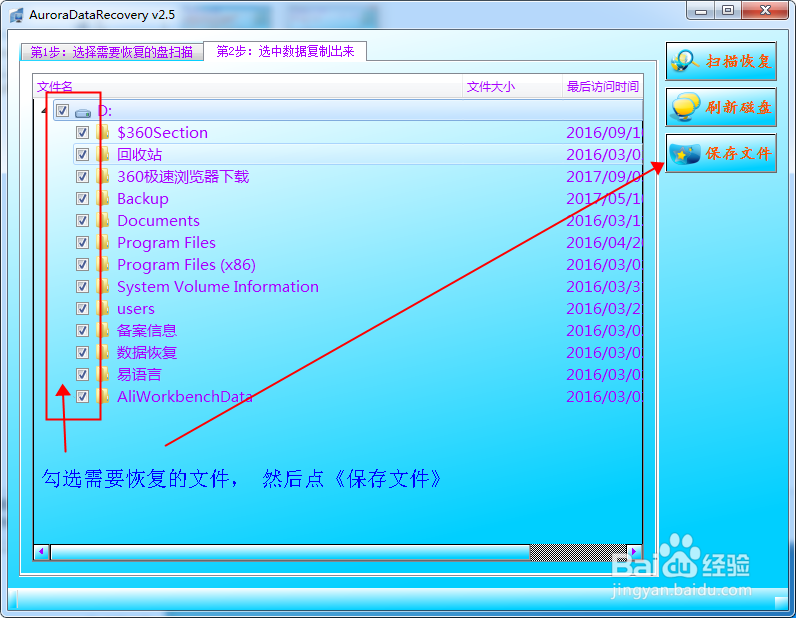Toggle the Program Files (x86) checkbox

pos(82,265)
